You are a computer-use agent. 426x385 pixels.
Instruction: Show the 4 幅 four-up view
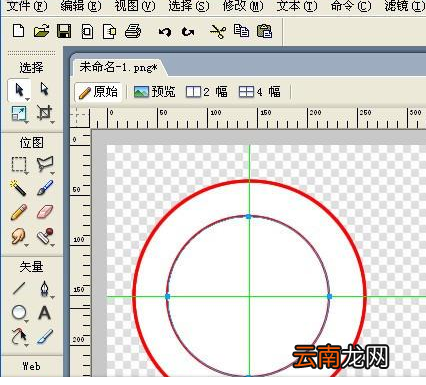point(260,92)
